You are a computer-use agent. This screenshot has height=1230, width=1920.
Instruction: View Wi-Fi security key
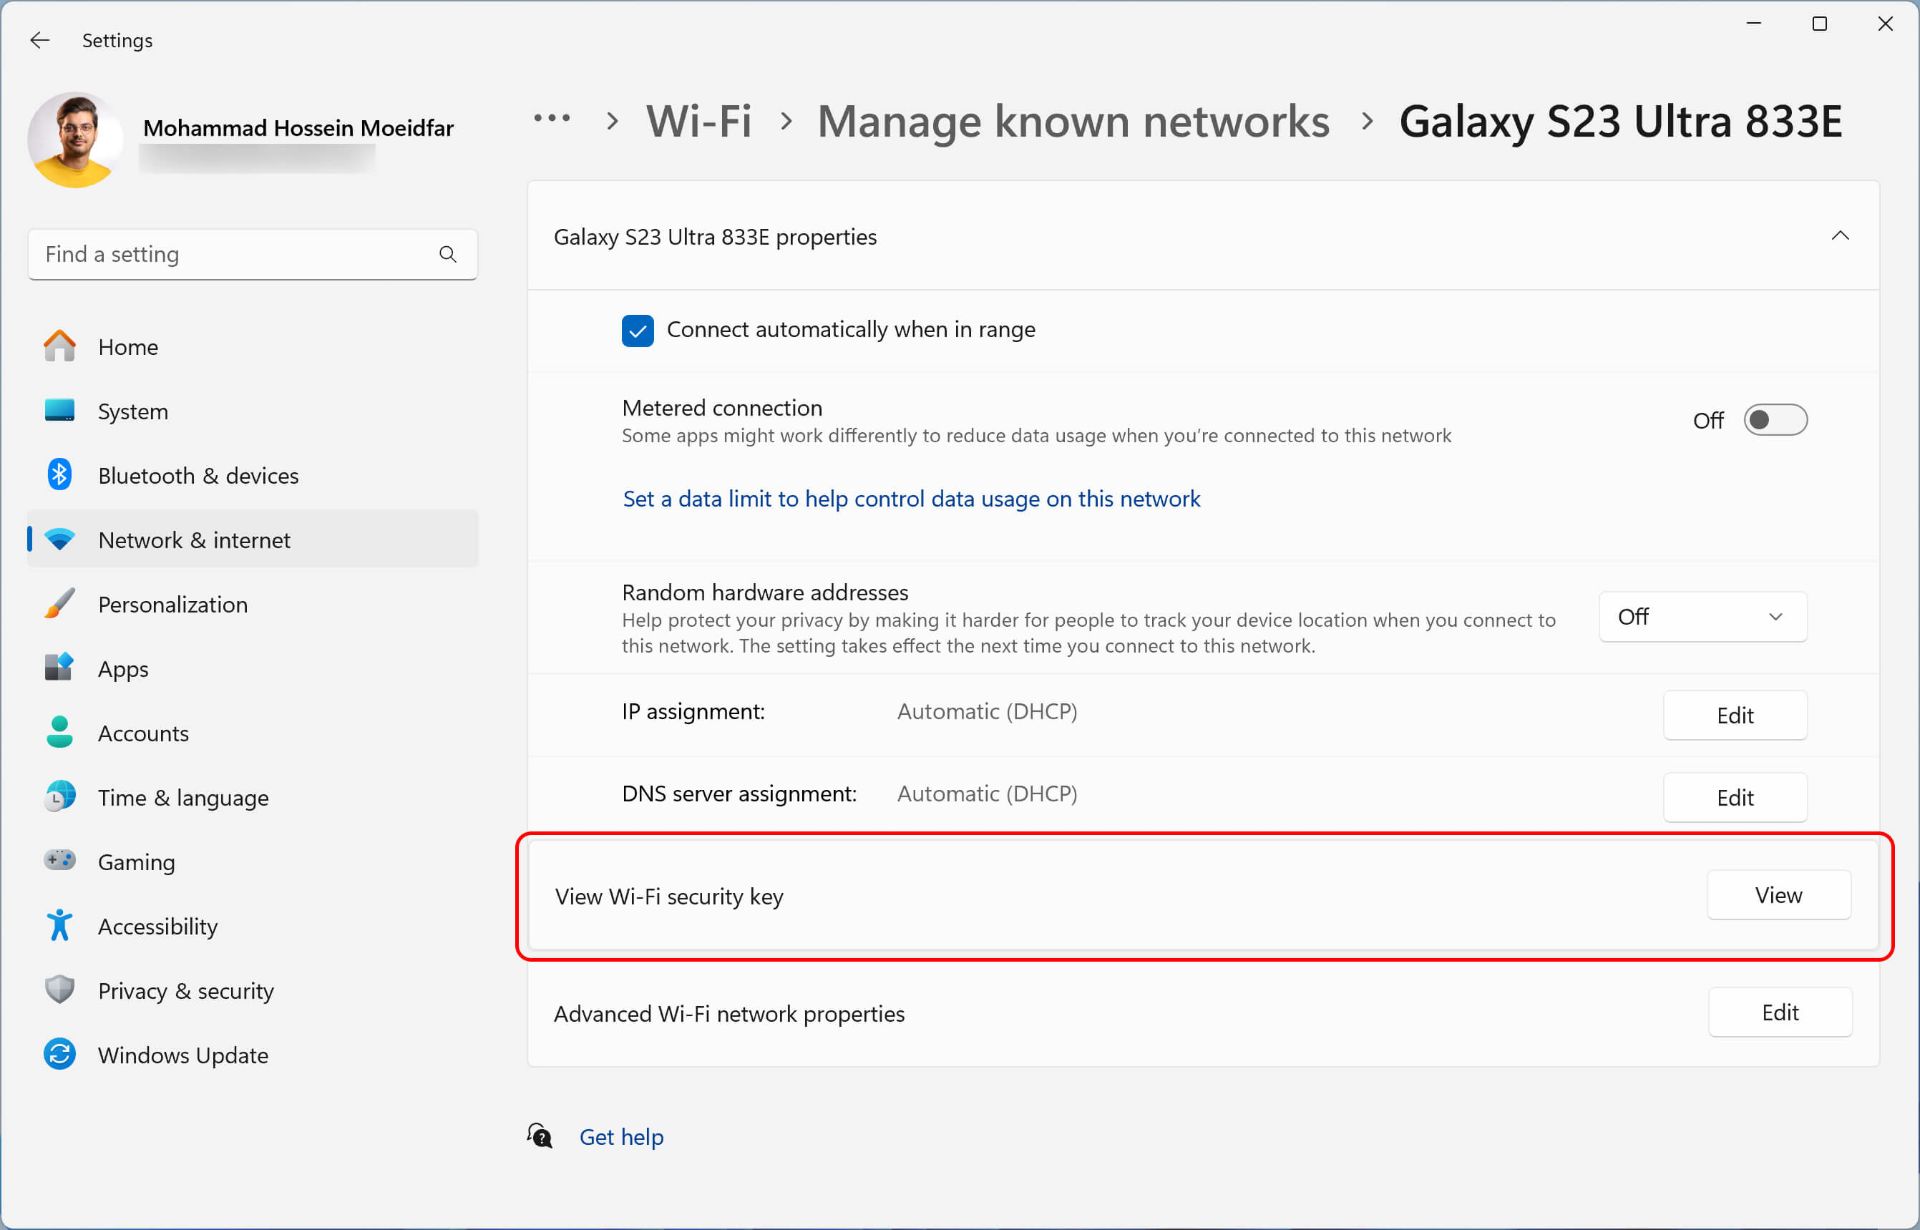point(1778,895)
